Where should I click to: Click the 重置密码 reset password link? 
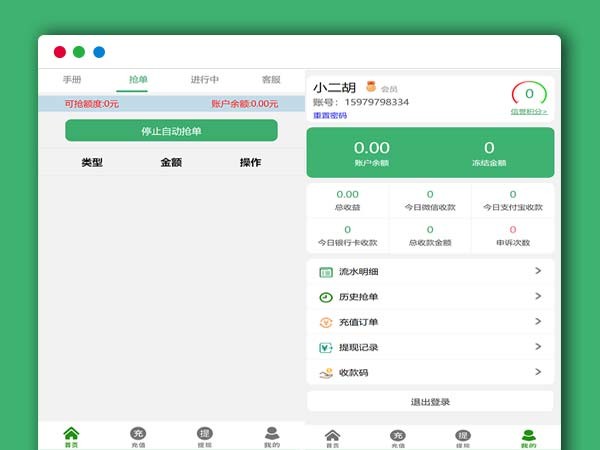pyautogui.click(x=330, y=115)
